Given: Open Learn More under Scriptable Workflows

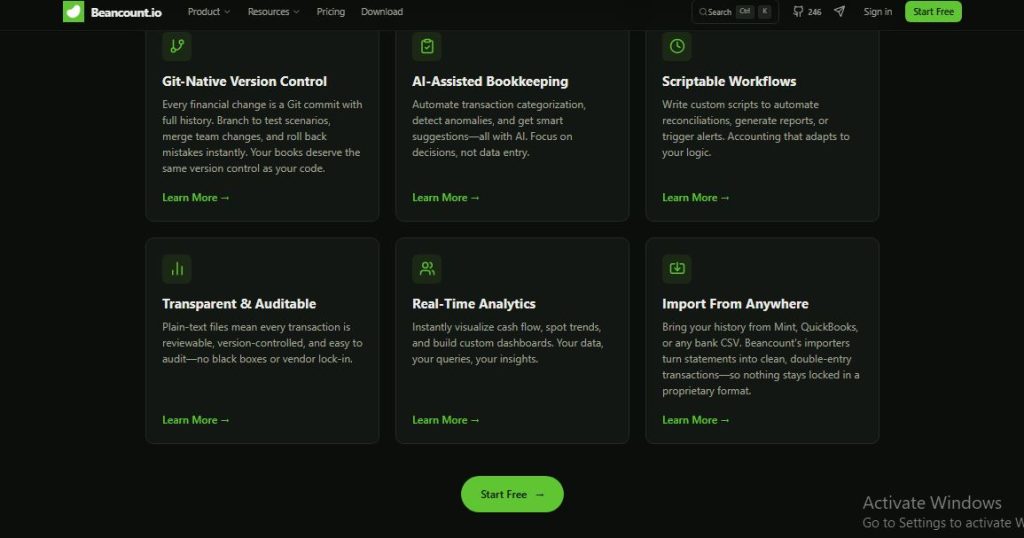Looking at the screenshot, I should click(696, 198).
